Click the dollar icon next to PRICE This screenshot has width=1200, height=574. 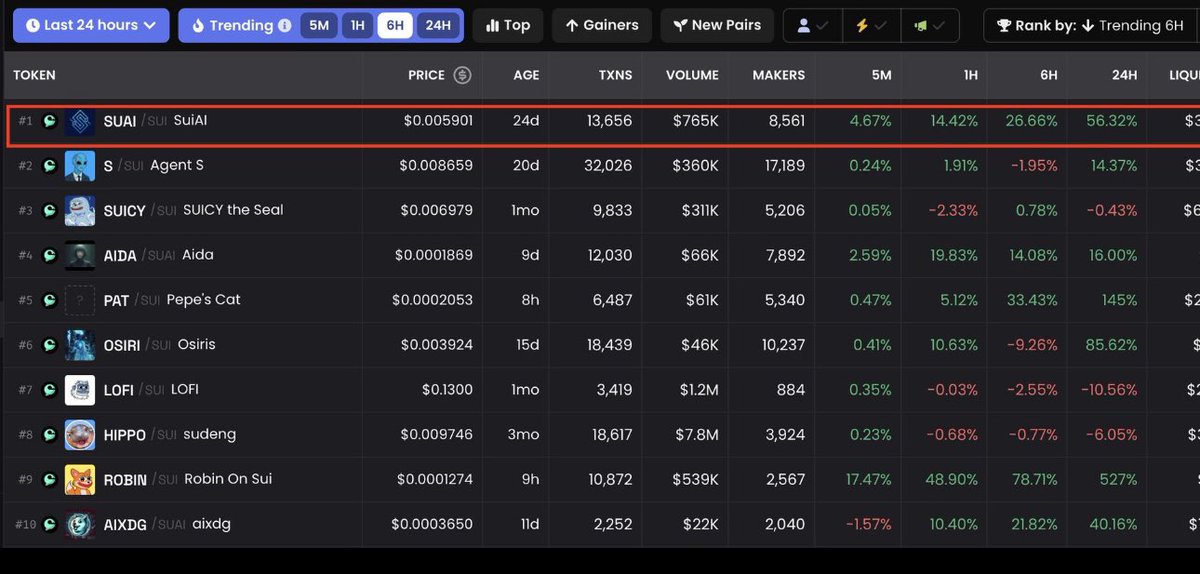click(x=462, y=75)
